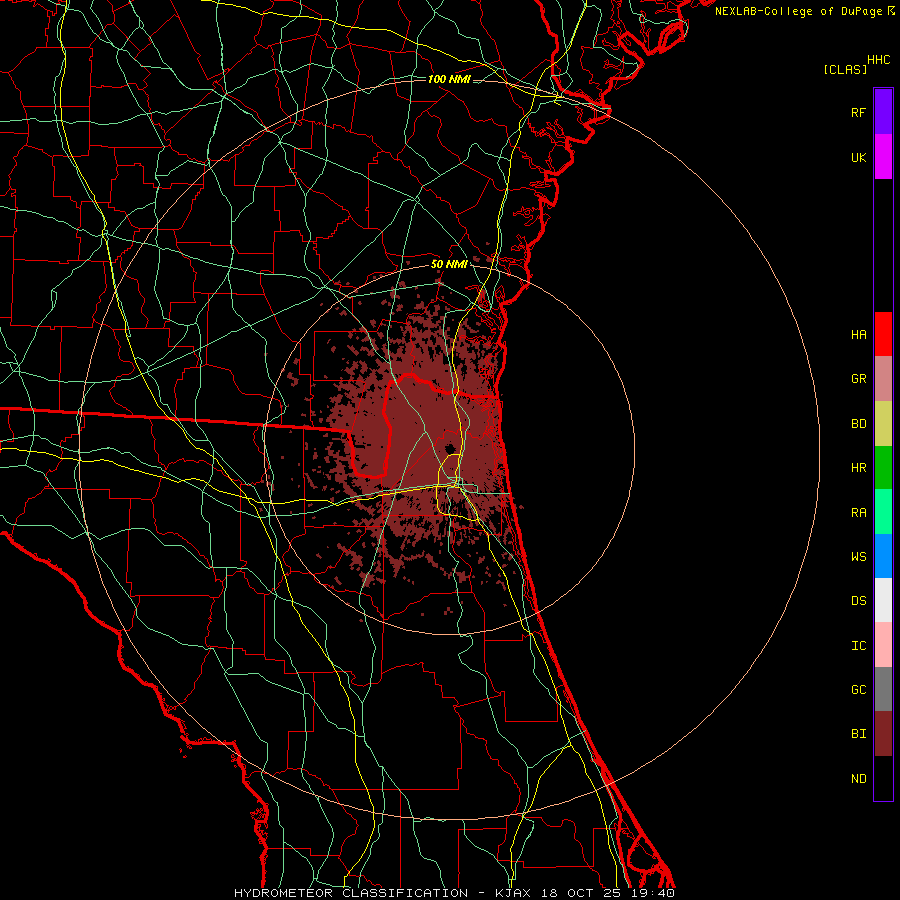
Task: Click the UK legend label
Action: pos(859,157)
